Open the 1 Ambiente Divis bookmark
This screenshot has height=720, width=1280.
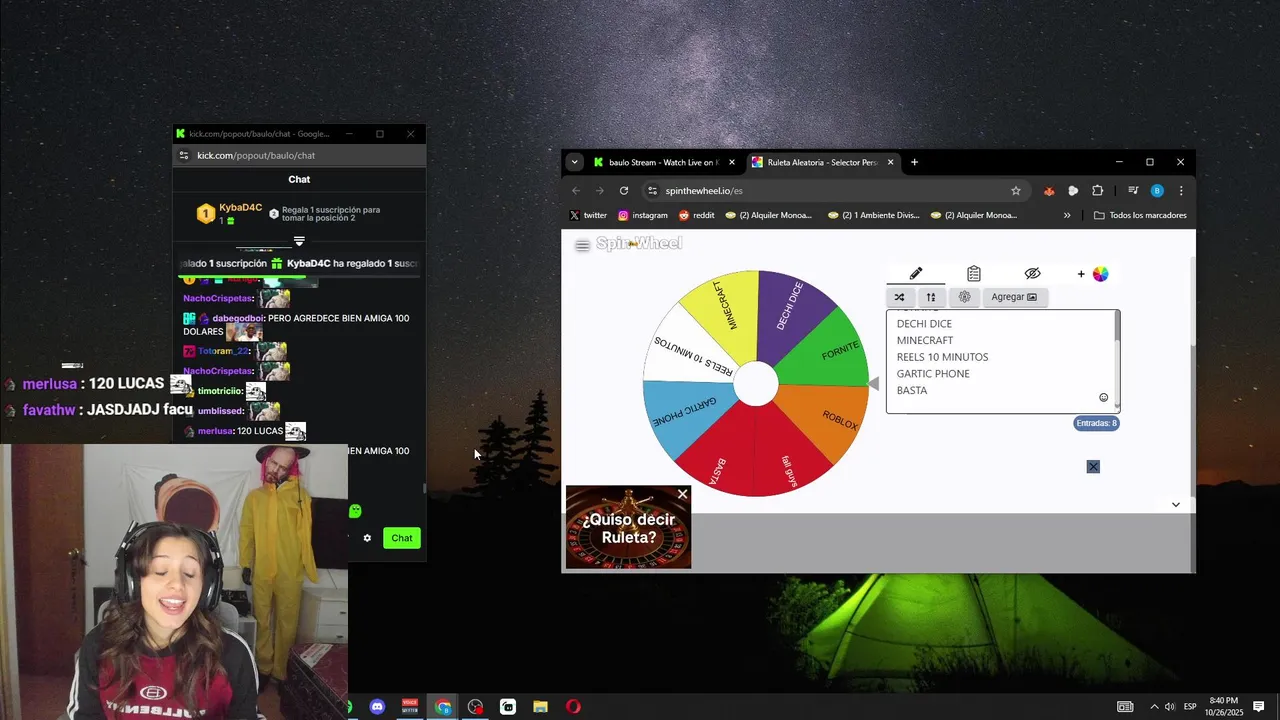873,215
